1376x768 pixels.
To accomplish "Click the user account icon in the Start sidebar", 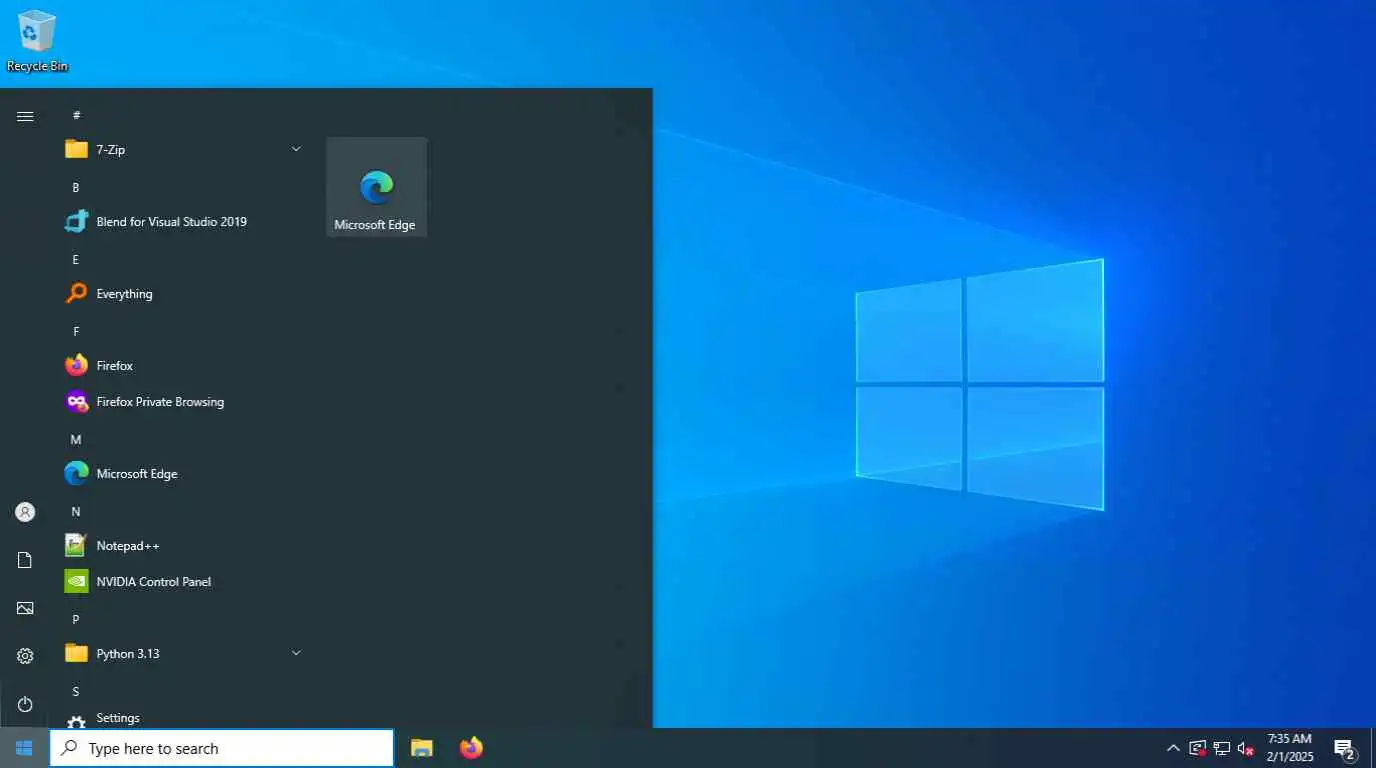I will point(25,512).
